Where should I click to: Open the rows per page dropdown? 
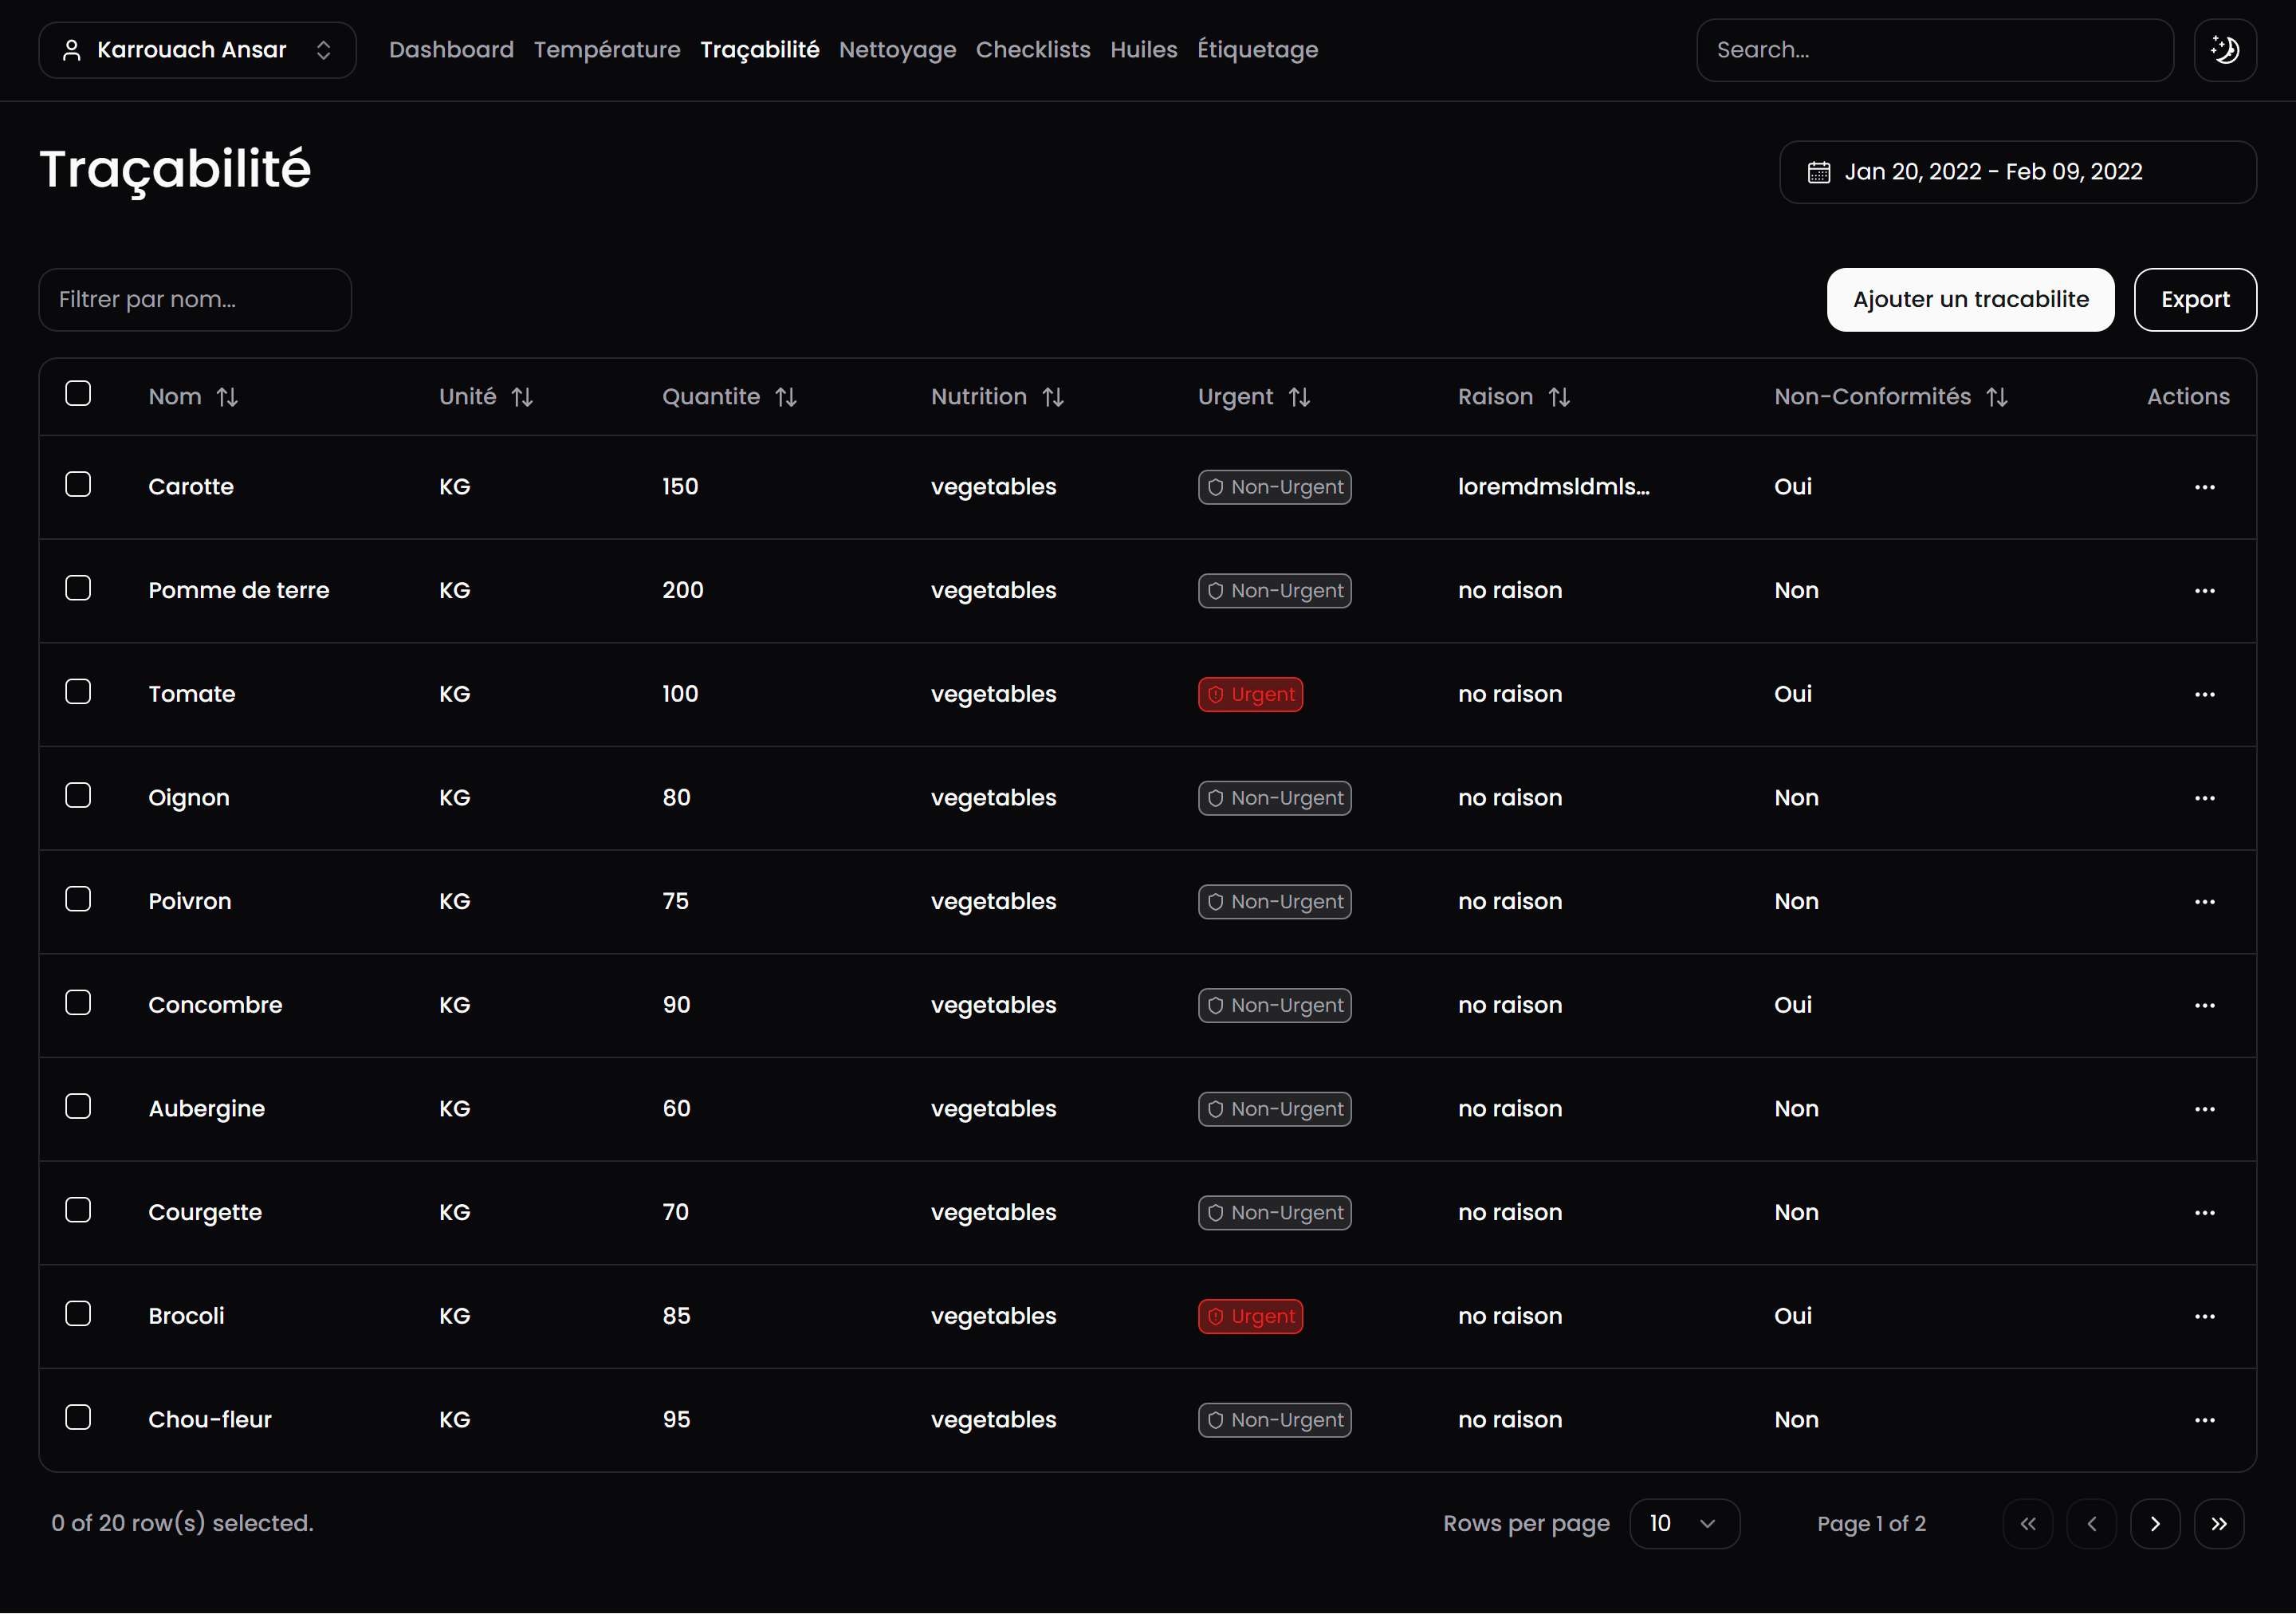click(1684, 1524)
